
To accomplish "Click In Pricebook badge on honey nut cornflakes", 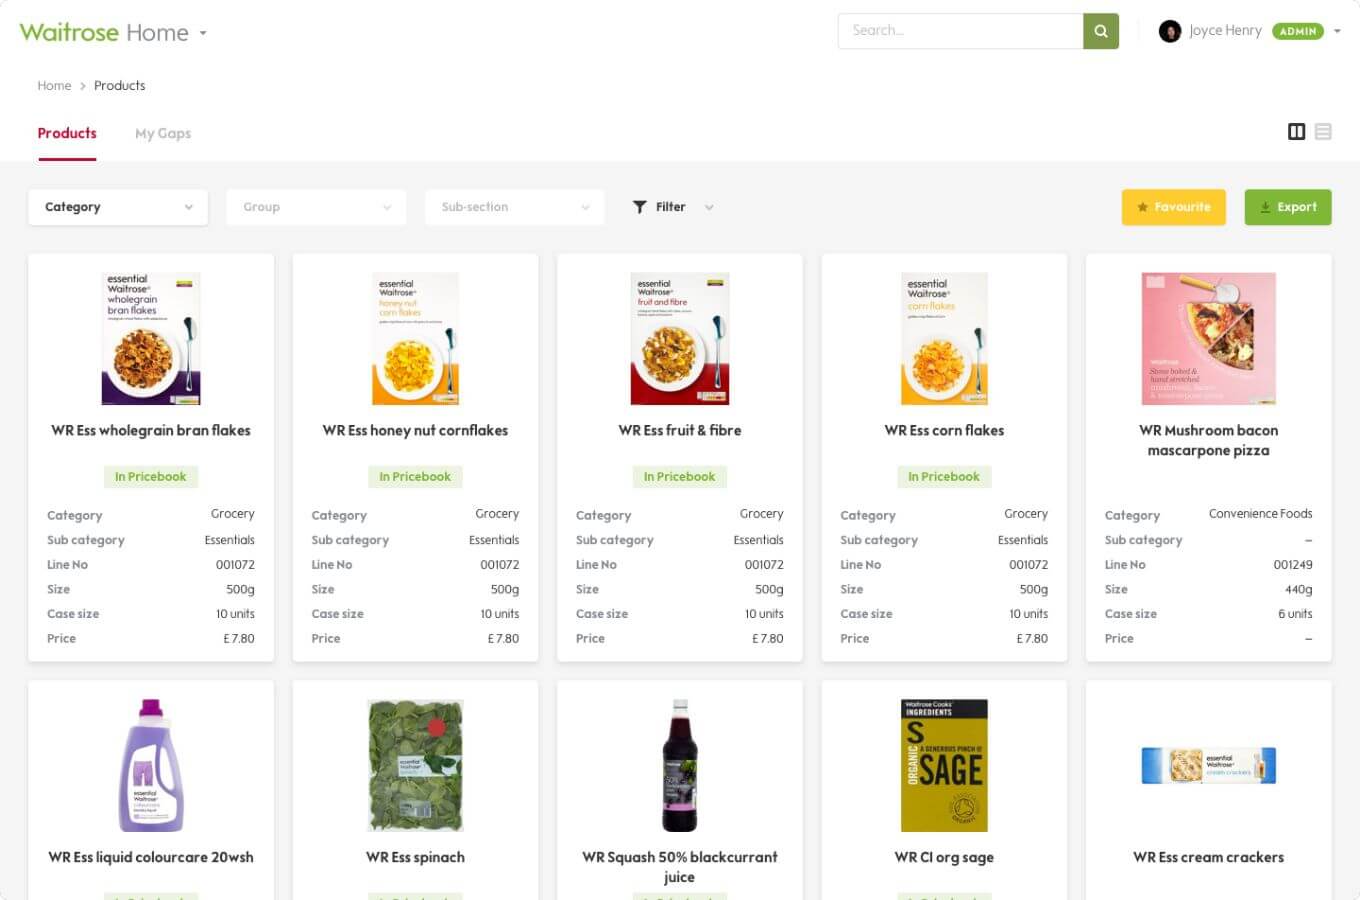I will click(415, 476).
